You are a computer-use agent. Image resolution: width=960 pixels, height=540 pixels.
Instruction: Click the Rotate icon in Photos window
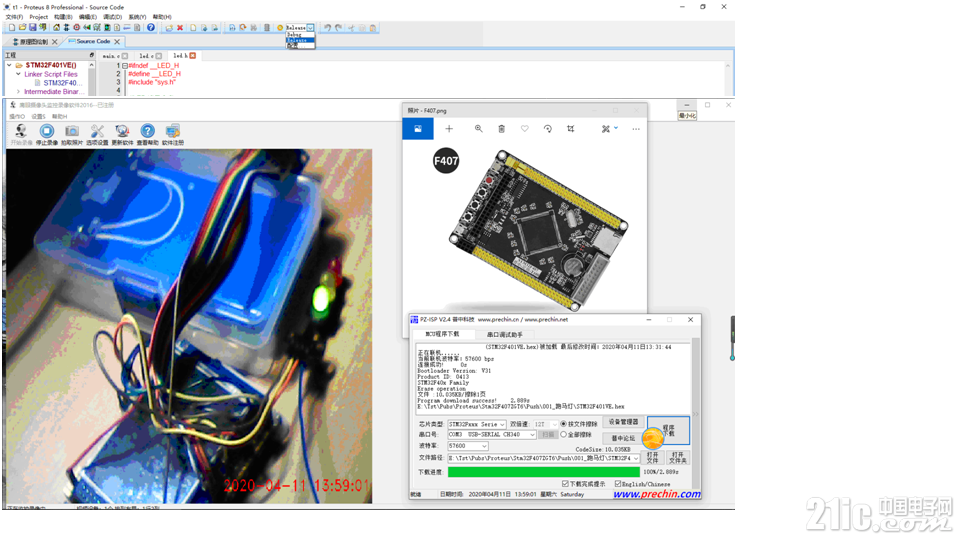pos(547,129)
